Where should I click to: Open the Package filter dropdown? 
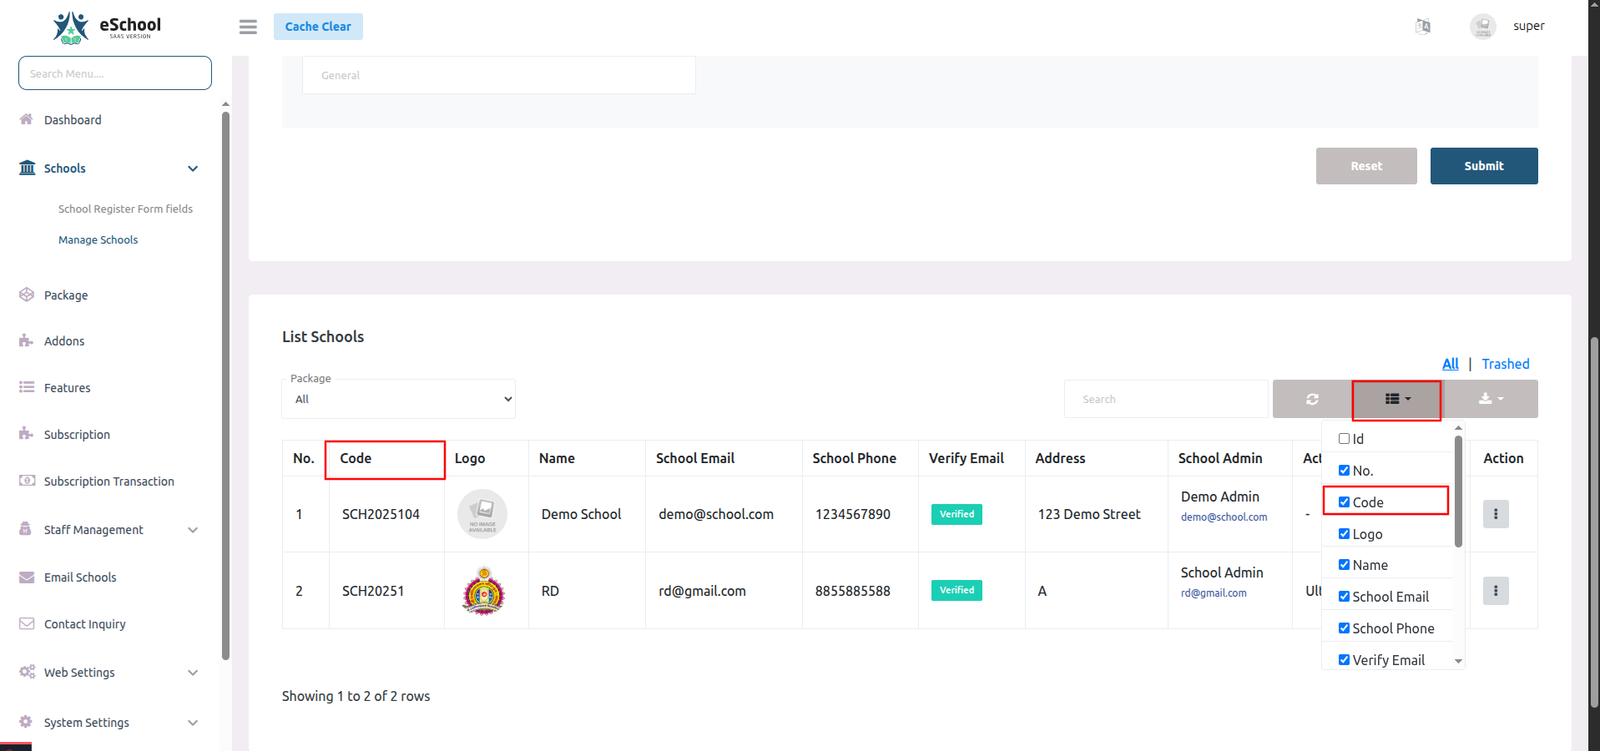click(x=399, y=399)
